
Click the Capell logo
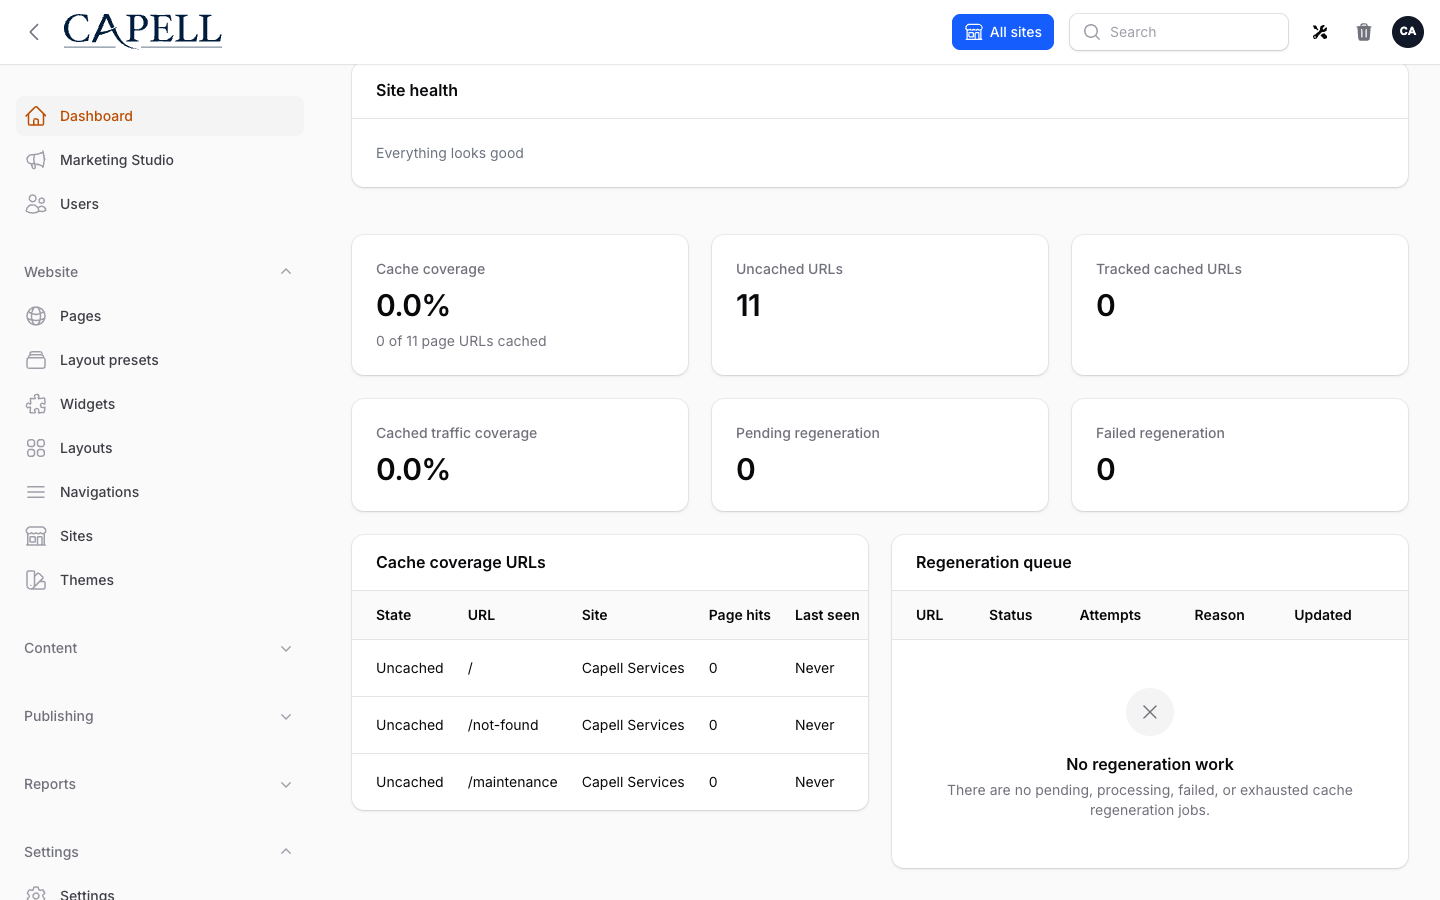click(143, 31)
